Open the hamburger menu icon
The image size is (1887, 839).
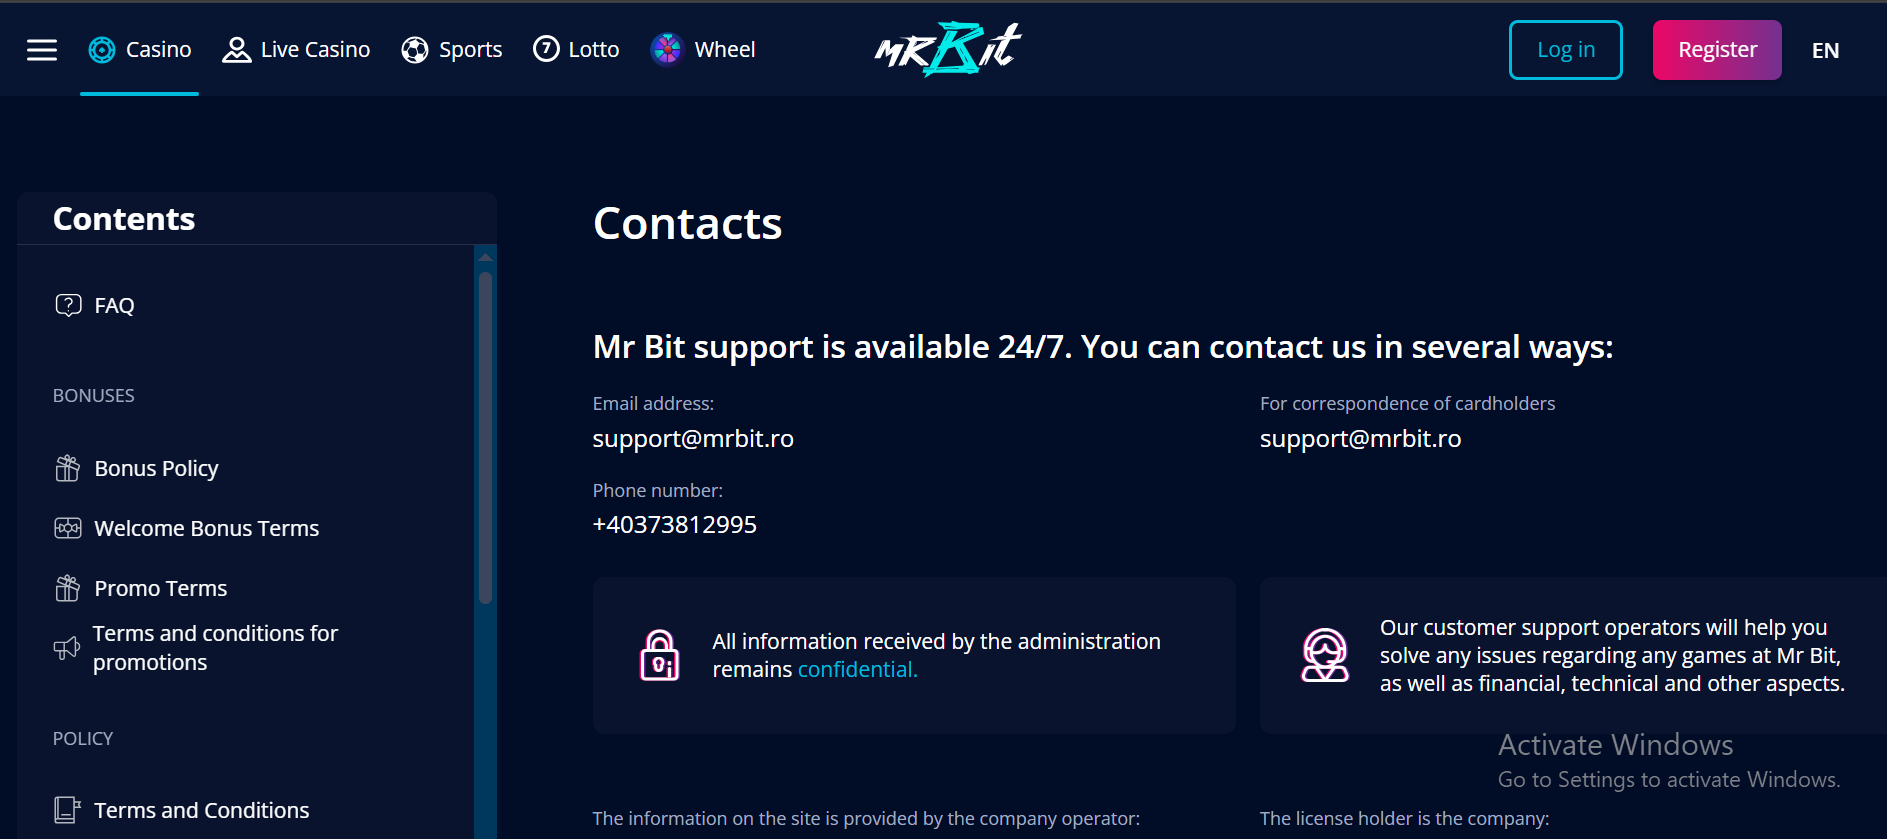click(x=42, y=50)
